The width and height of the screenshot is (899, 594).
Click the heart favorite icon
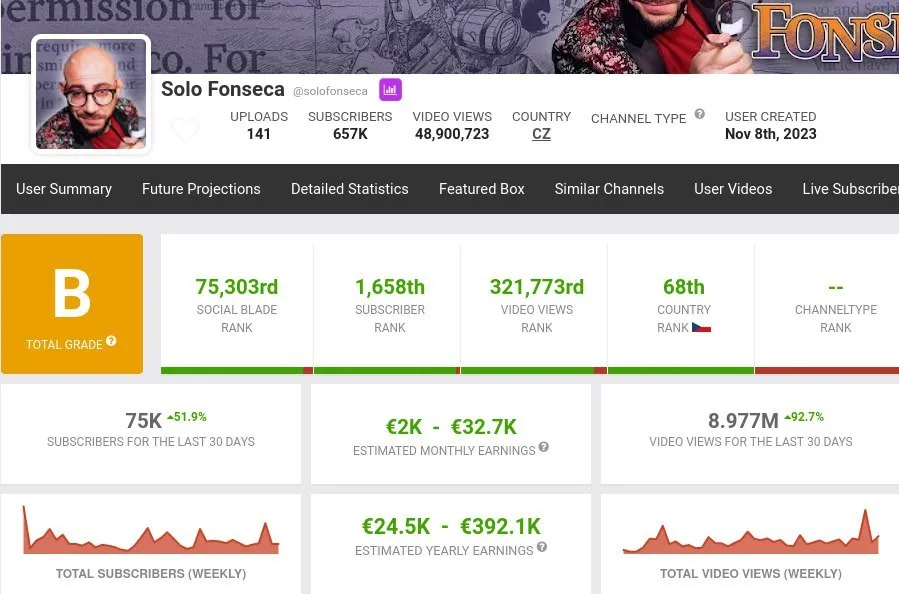point(186,130)
